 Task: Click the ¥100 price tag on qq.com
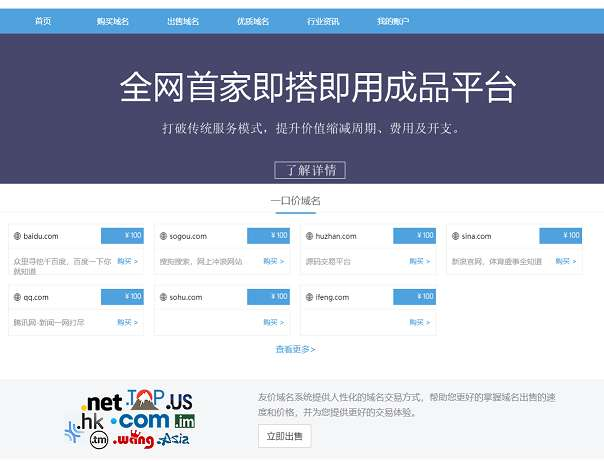[122, 297]
